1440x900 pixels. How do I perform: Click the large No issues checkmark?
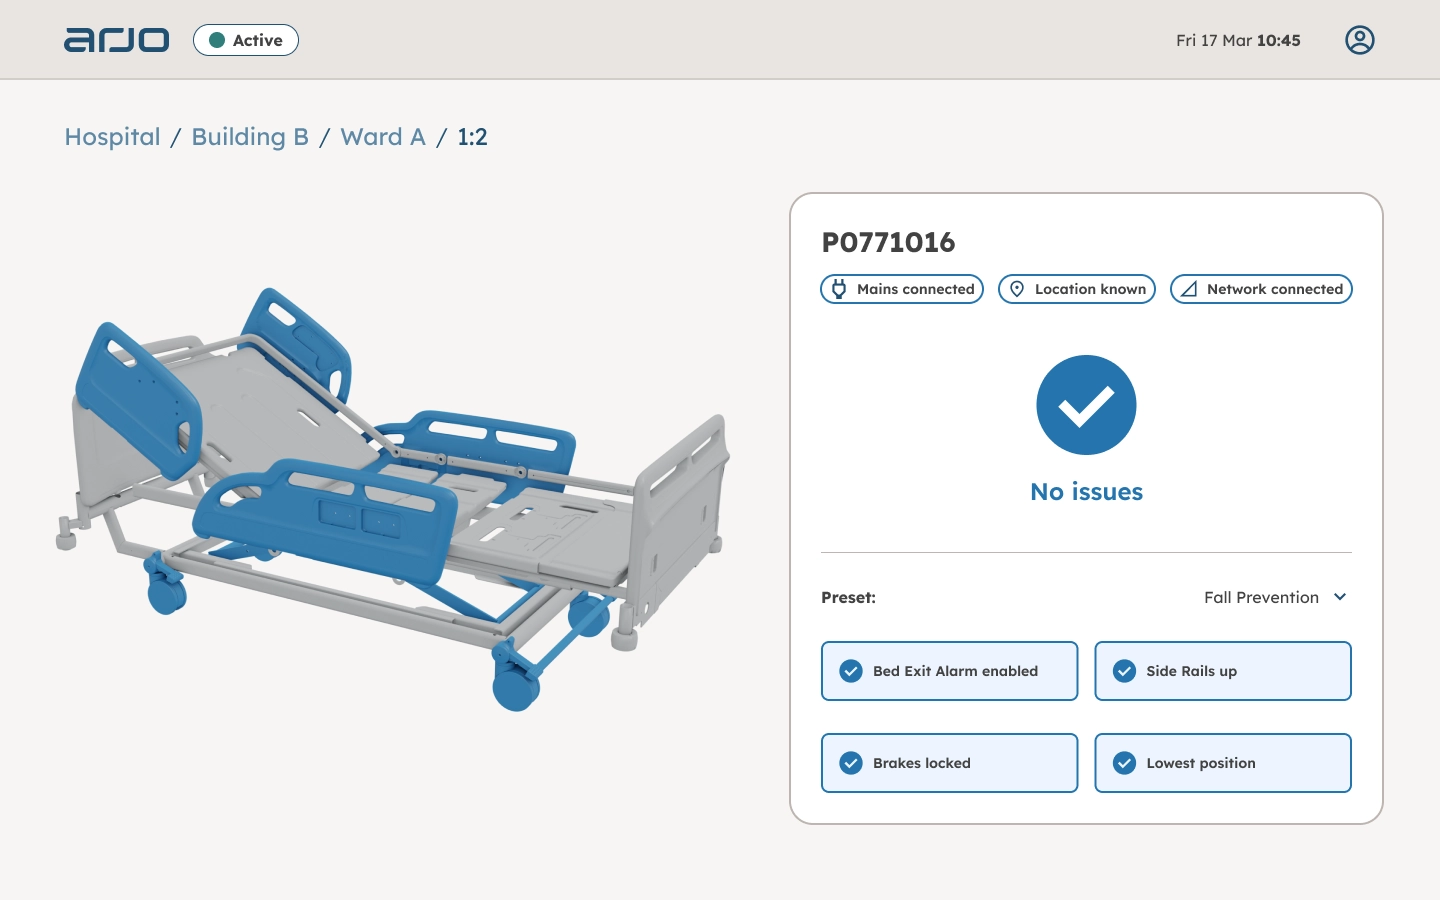1086,405
